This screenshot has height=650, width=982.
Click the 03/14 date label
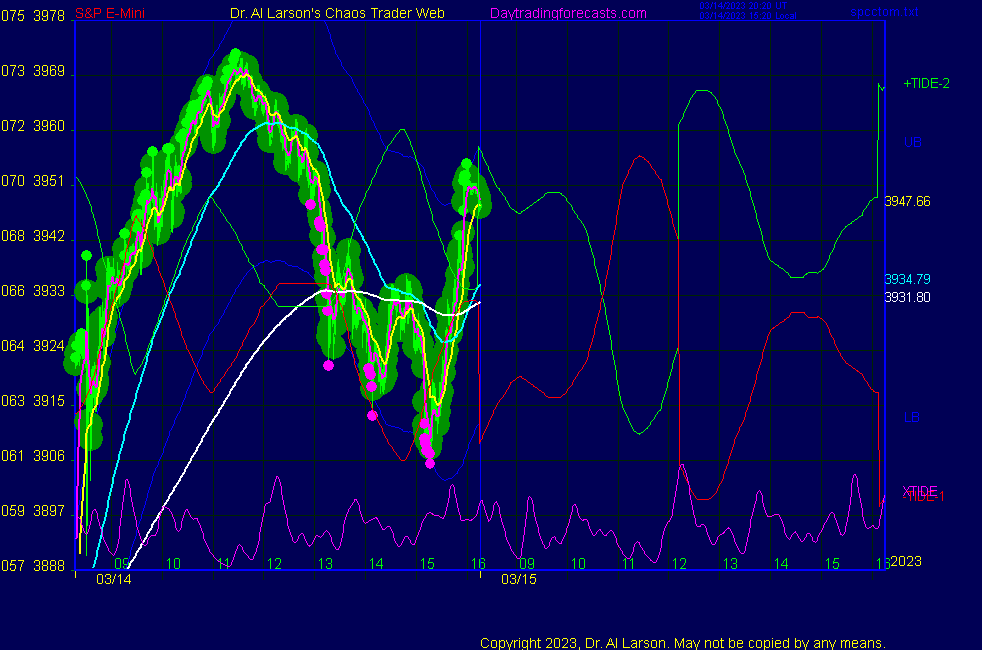point(114,579)
